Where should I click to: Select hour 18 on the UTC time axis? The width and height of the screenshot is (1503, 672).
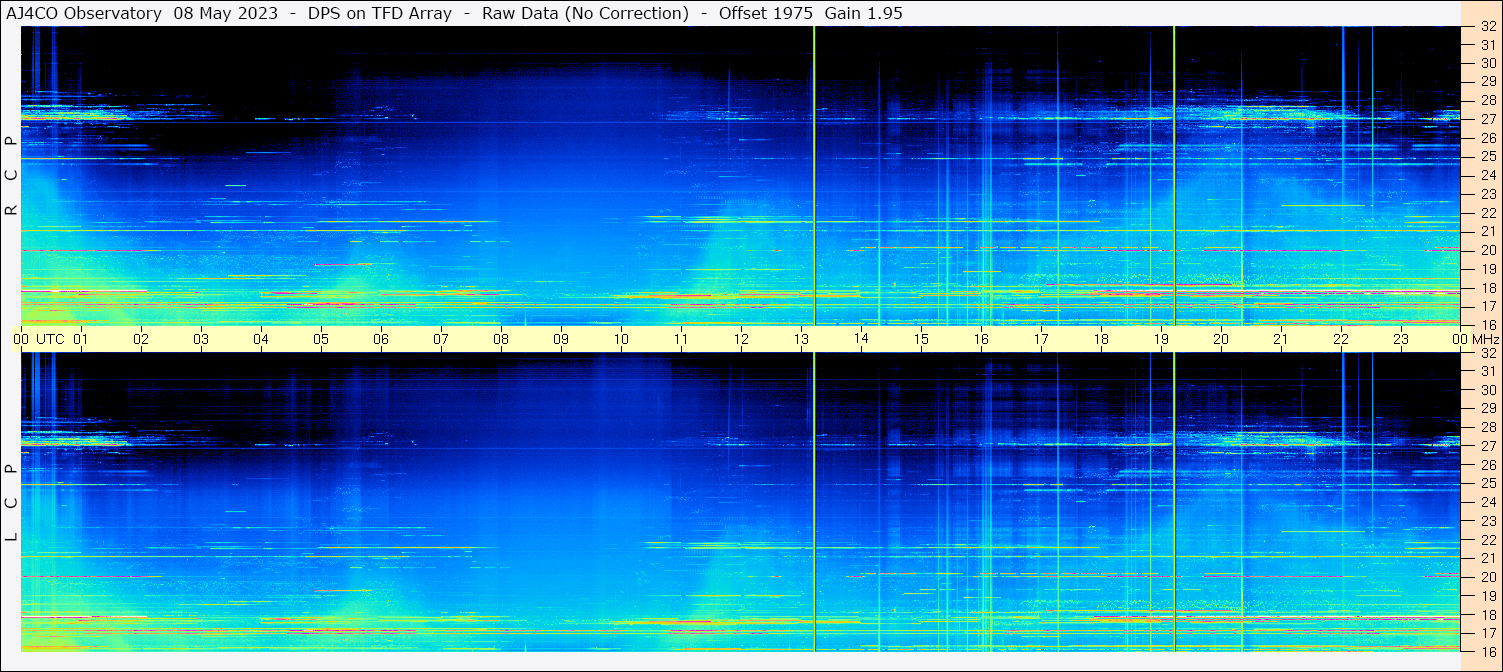(x=1101, y=339)
